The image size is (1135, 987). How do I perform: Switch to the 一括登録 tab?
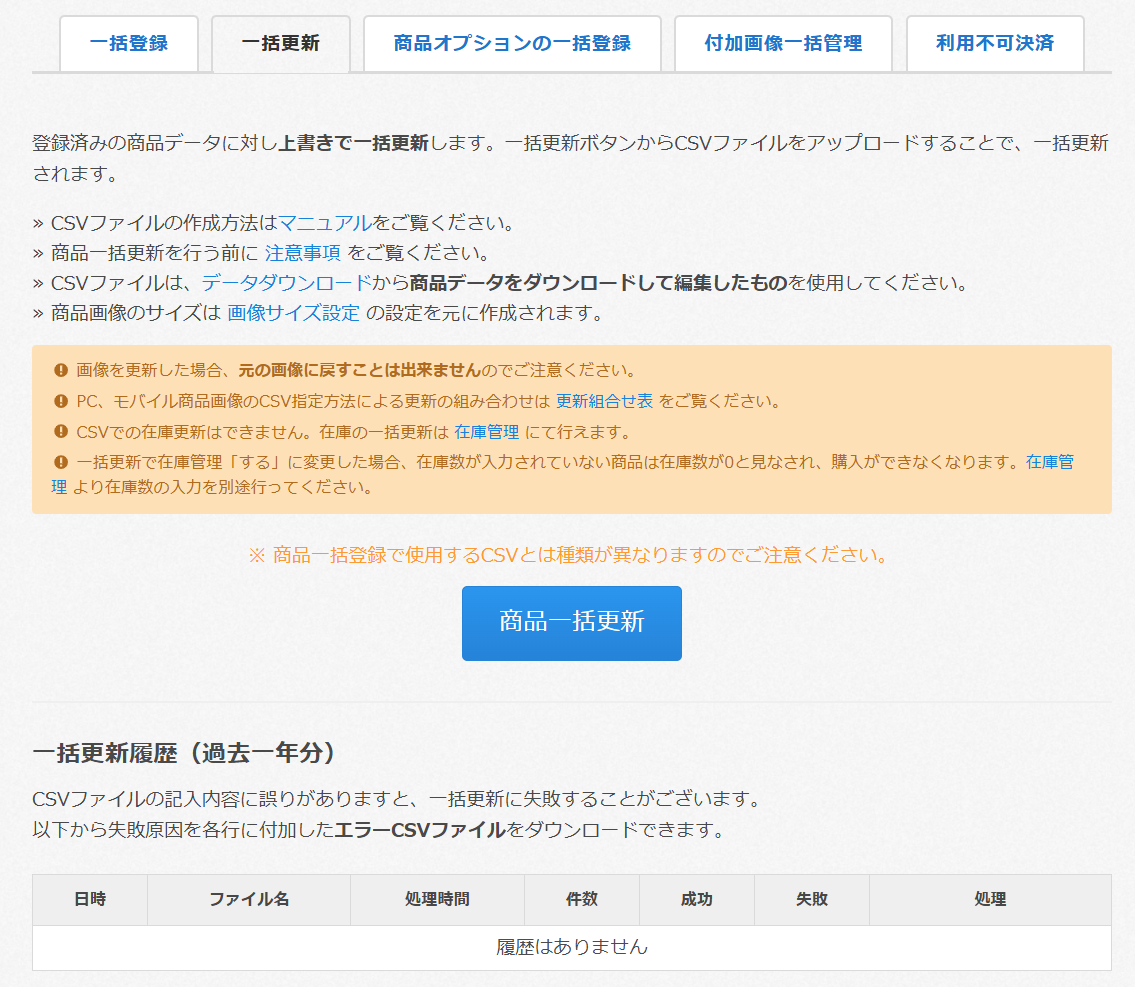pos(129,44)
